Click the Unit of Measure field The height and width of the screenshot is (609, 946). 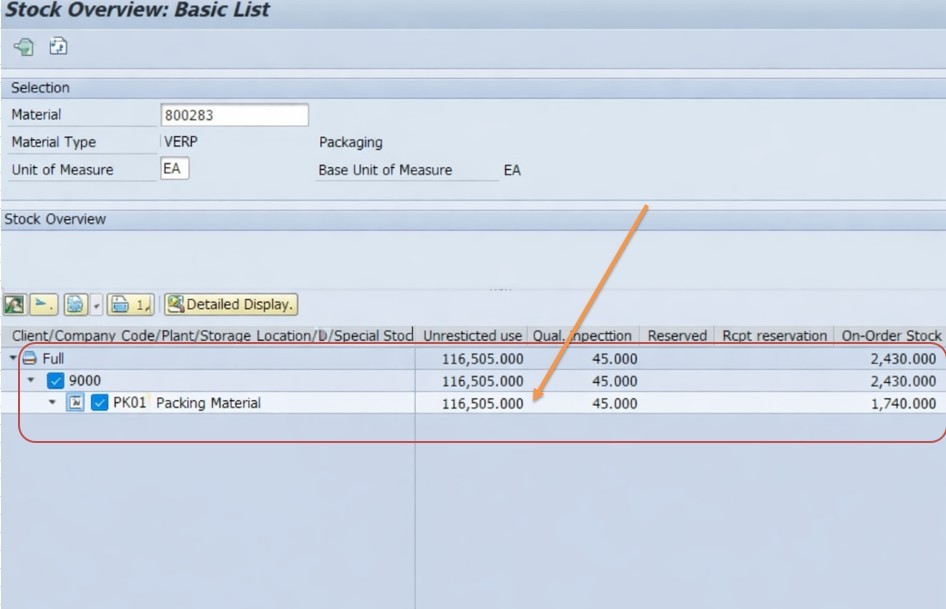(174, 169)
